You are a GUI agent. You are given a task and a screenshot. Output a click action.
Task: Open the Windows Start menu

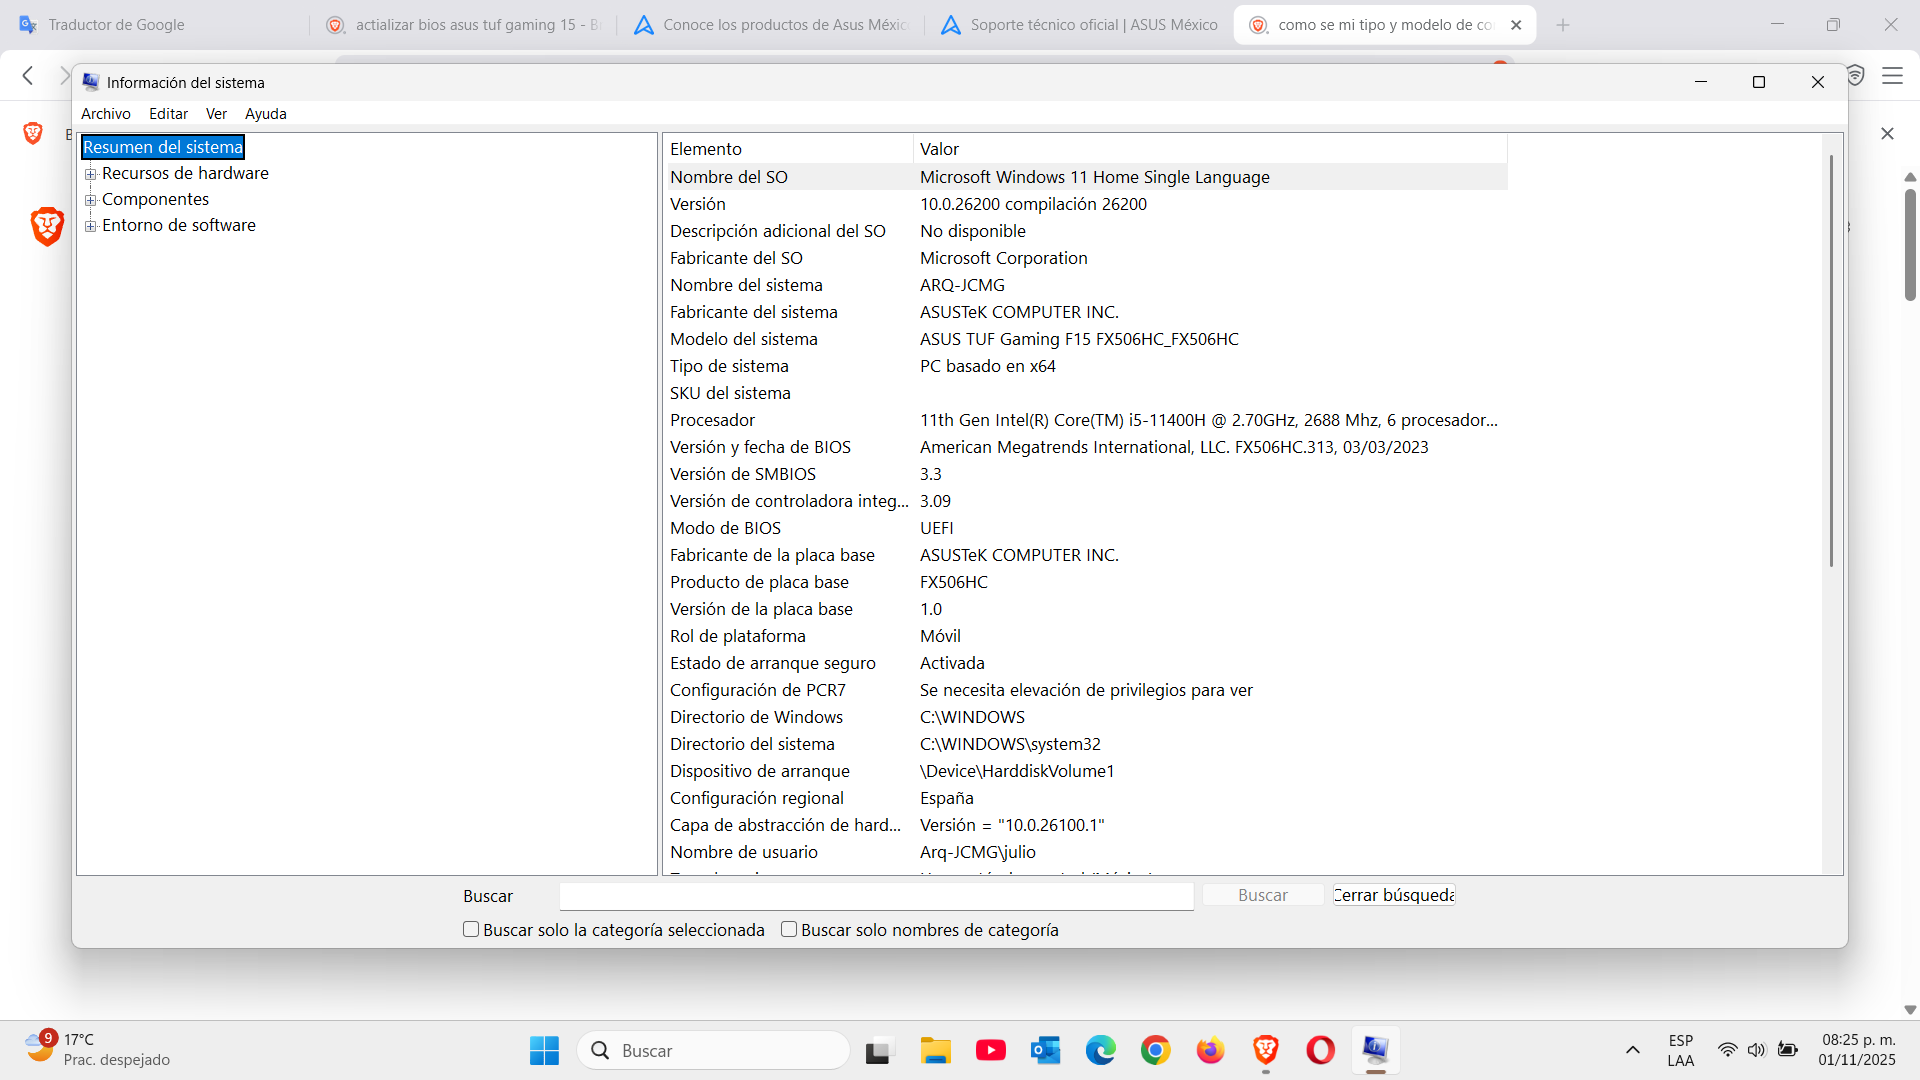(544, 1050)
